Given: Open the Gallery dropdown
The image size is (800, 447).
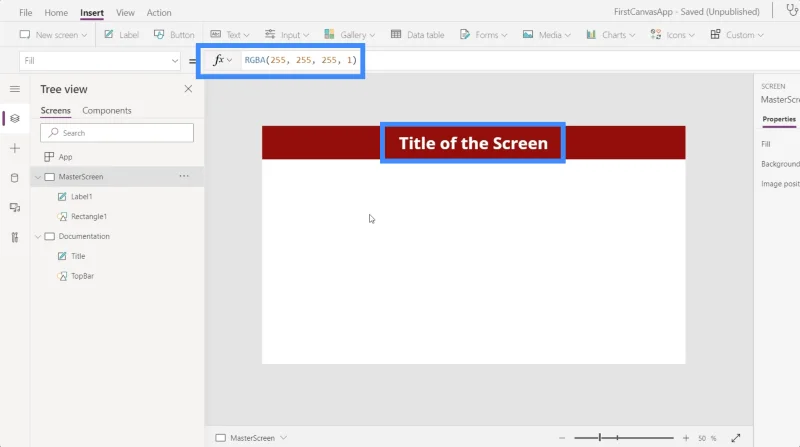Looking at the screenshot, I should pyautogui.click(x=349, y=35).
